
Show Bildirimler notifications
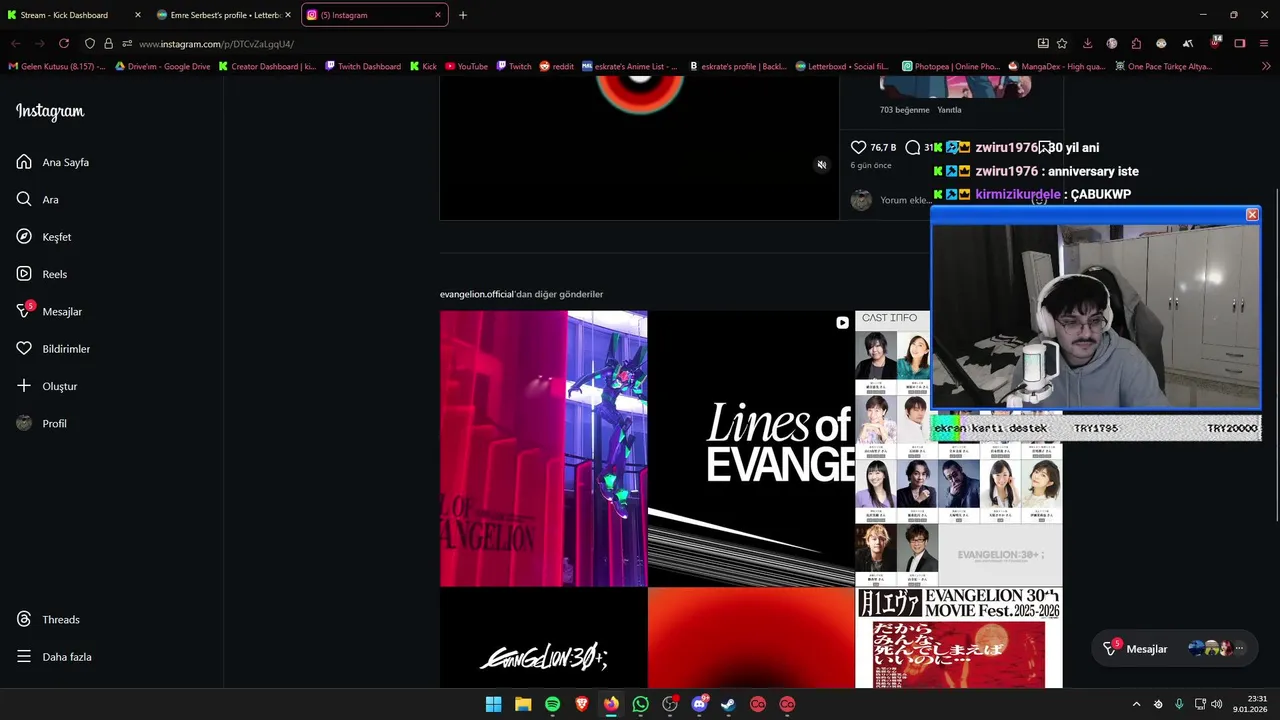pyautogui.click(x=53, y=349)
